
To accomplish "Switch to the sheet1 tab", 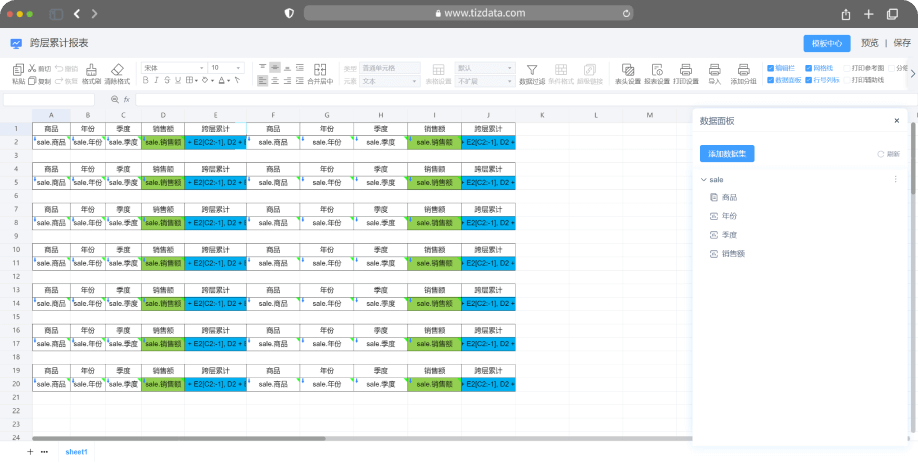I will (x=77, y=452).
